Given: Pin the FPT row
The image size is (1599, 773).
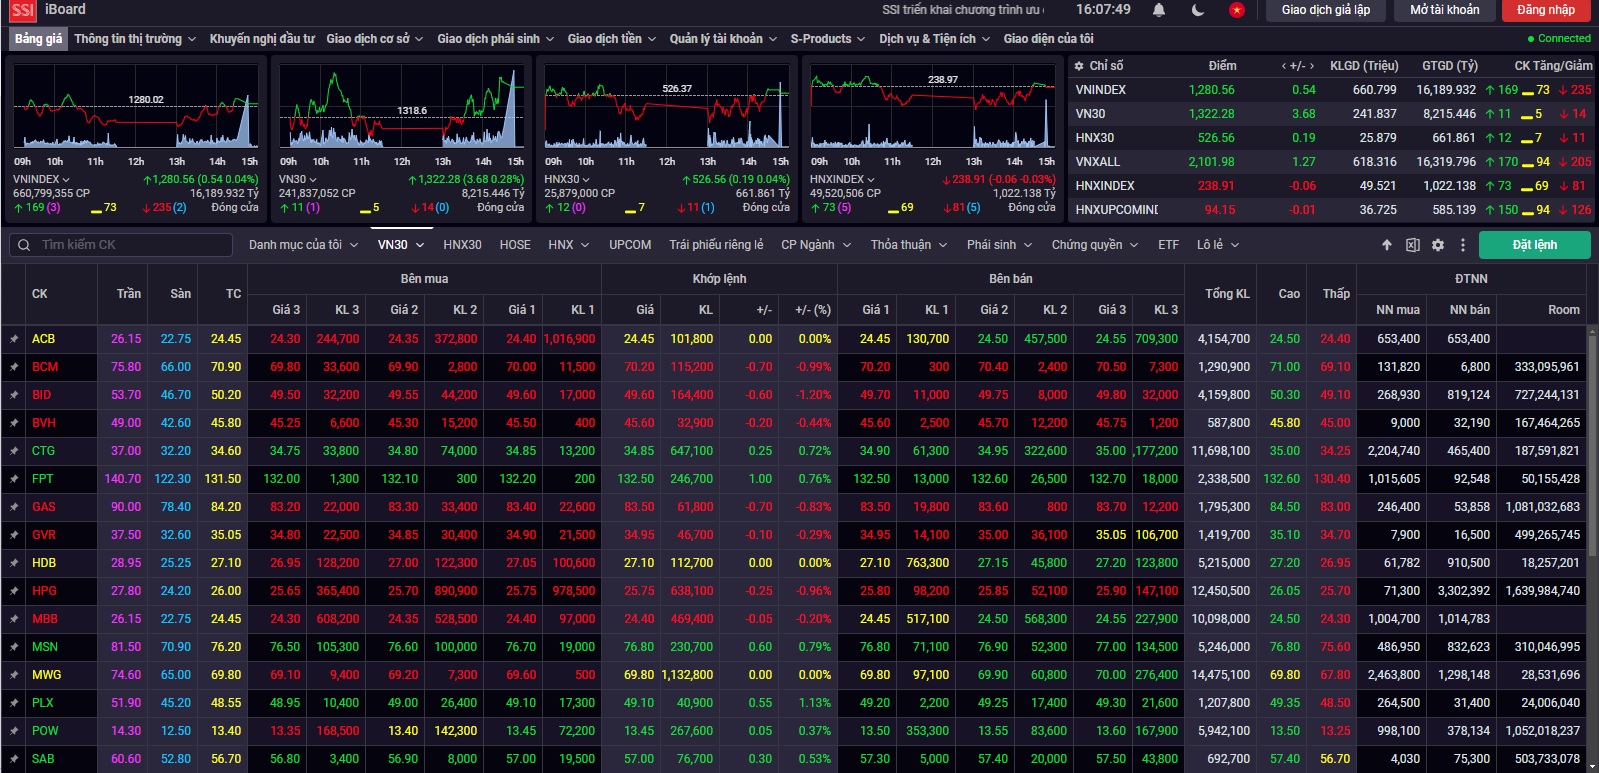Looking at the screenshot, I should [14, 479].
